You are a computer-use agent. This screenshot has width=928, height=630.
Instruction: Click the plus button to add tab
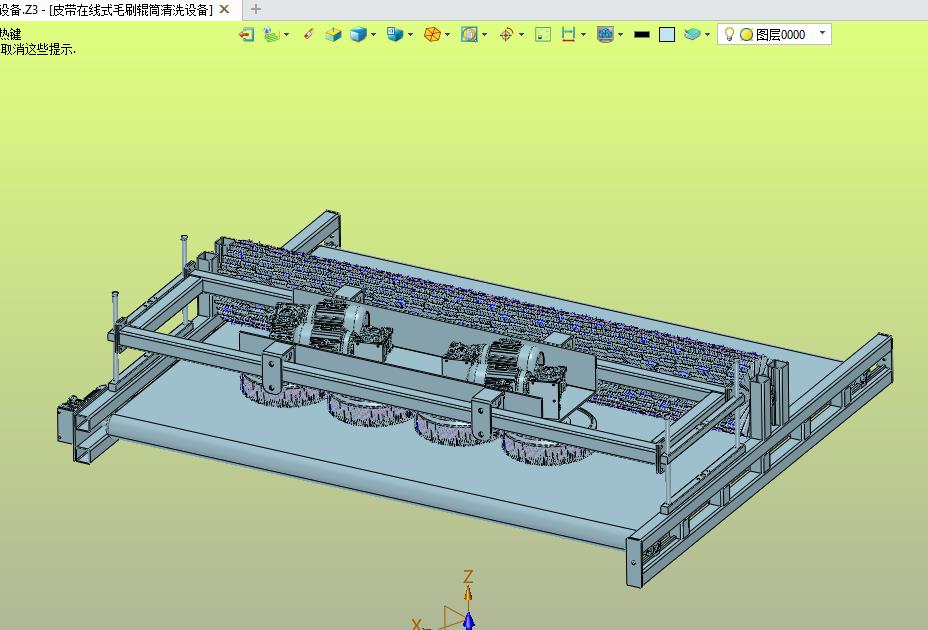click(x=256, y=9)
